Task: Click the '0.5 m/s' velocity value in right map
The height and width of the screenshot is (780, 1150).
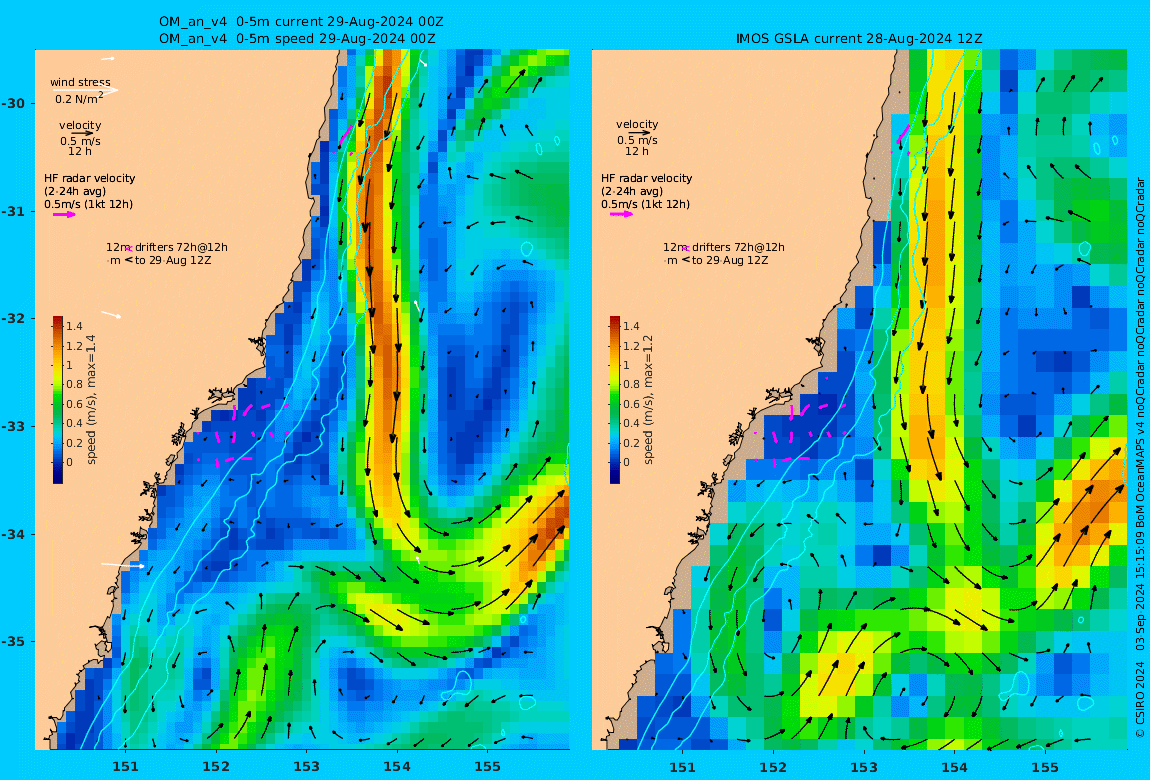Action: point(637,141)
